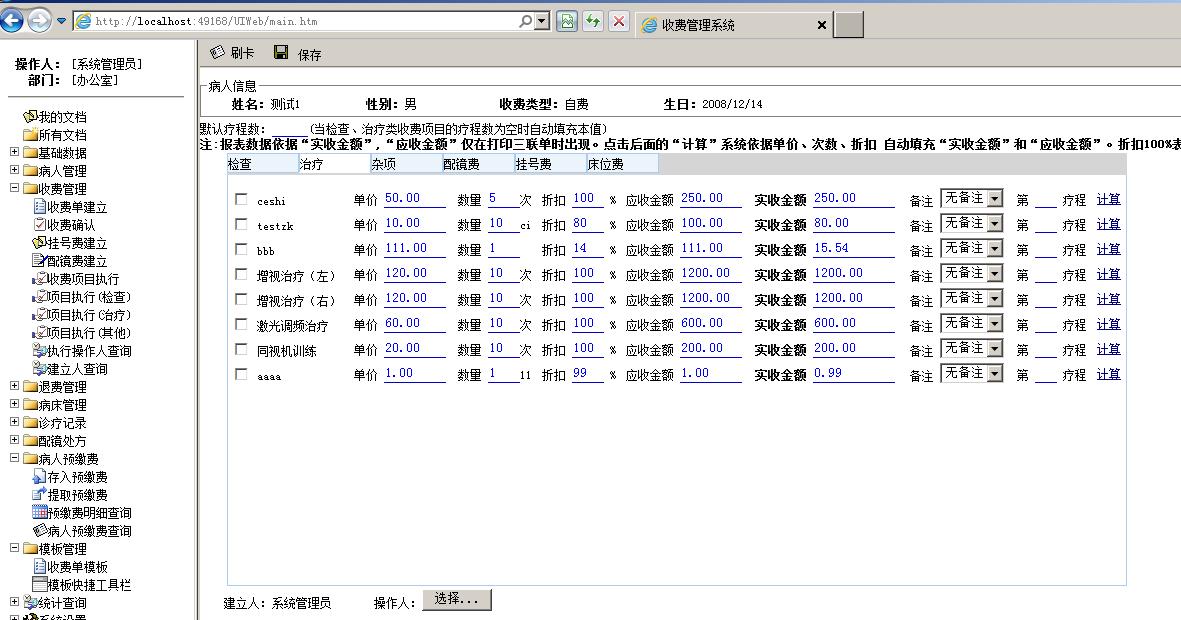Open 执行操作人查询 icon

[40, 350]
